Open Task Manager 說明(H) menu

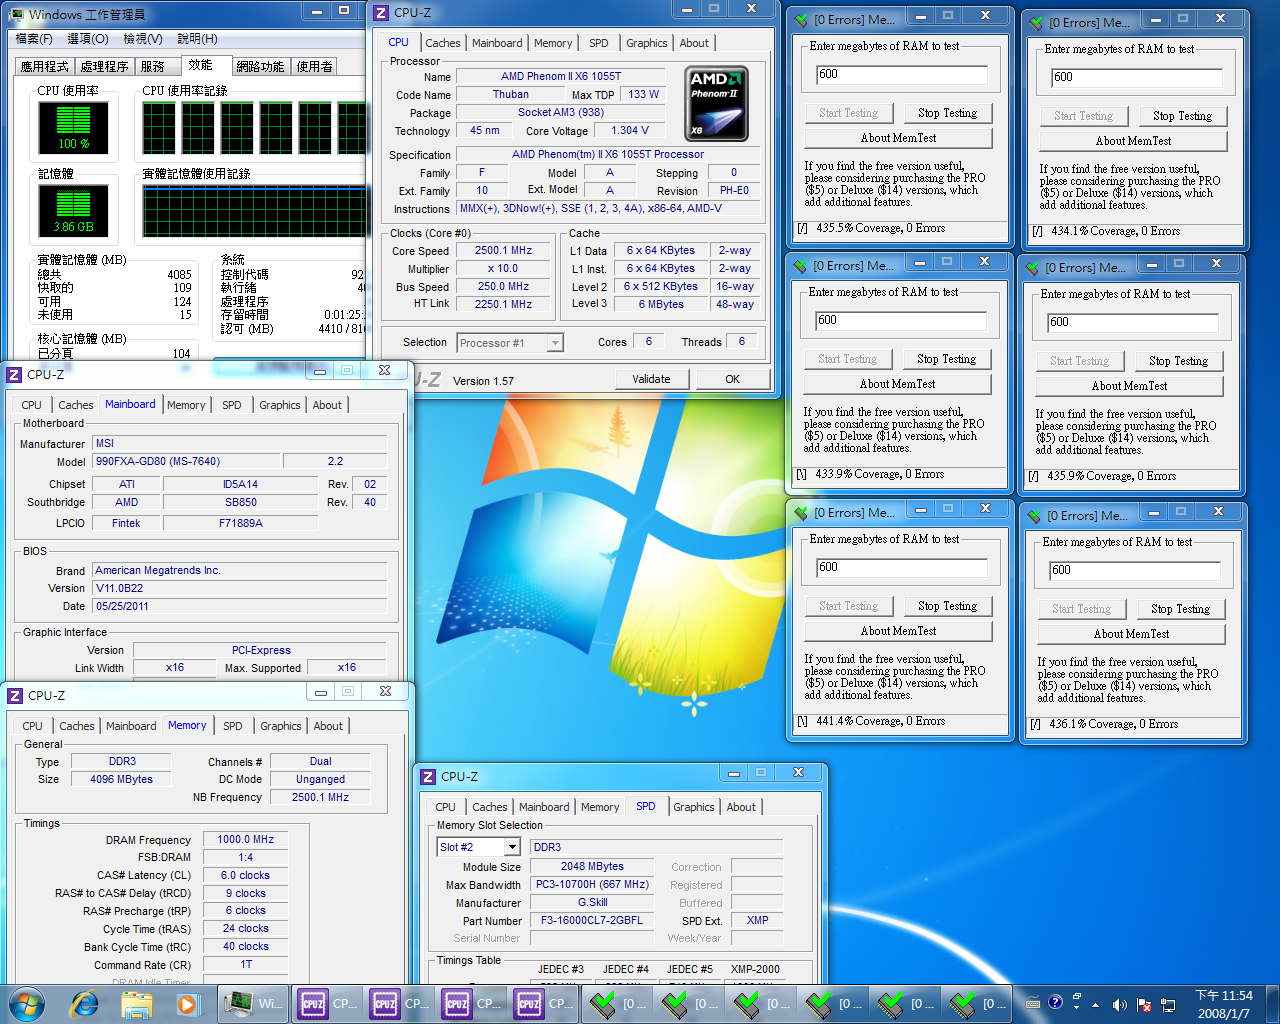[x=197, y=38]
